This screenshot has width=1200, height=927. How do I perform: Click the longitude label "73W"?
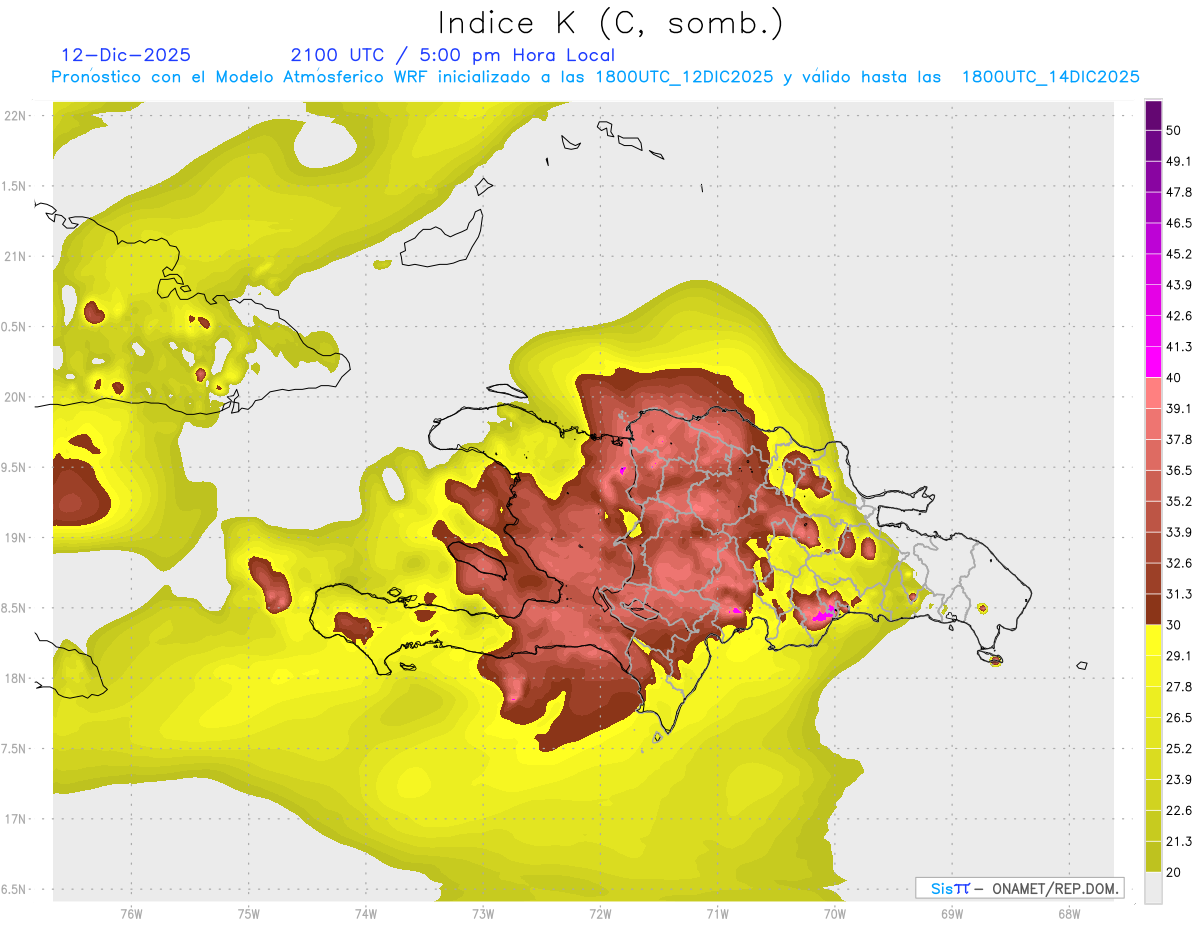click(483, 914)
